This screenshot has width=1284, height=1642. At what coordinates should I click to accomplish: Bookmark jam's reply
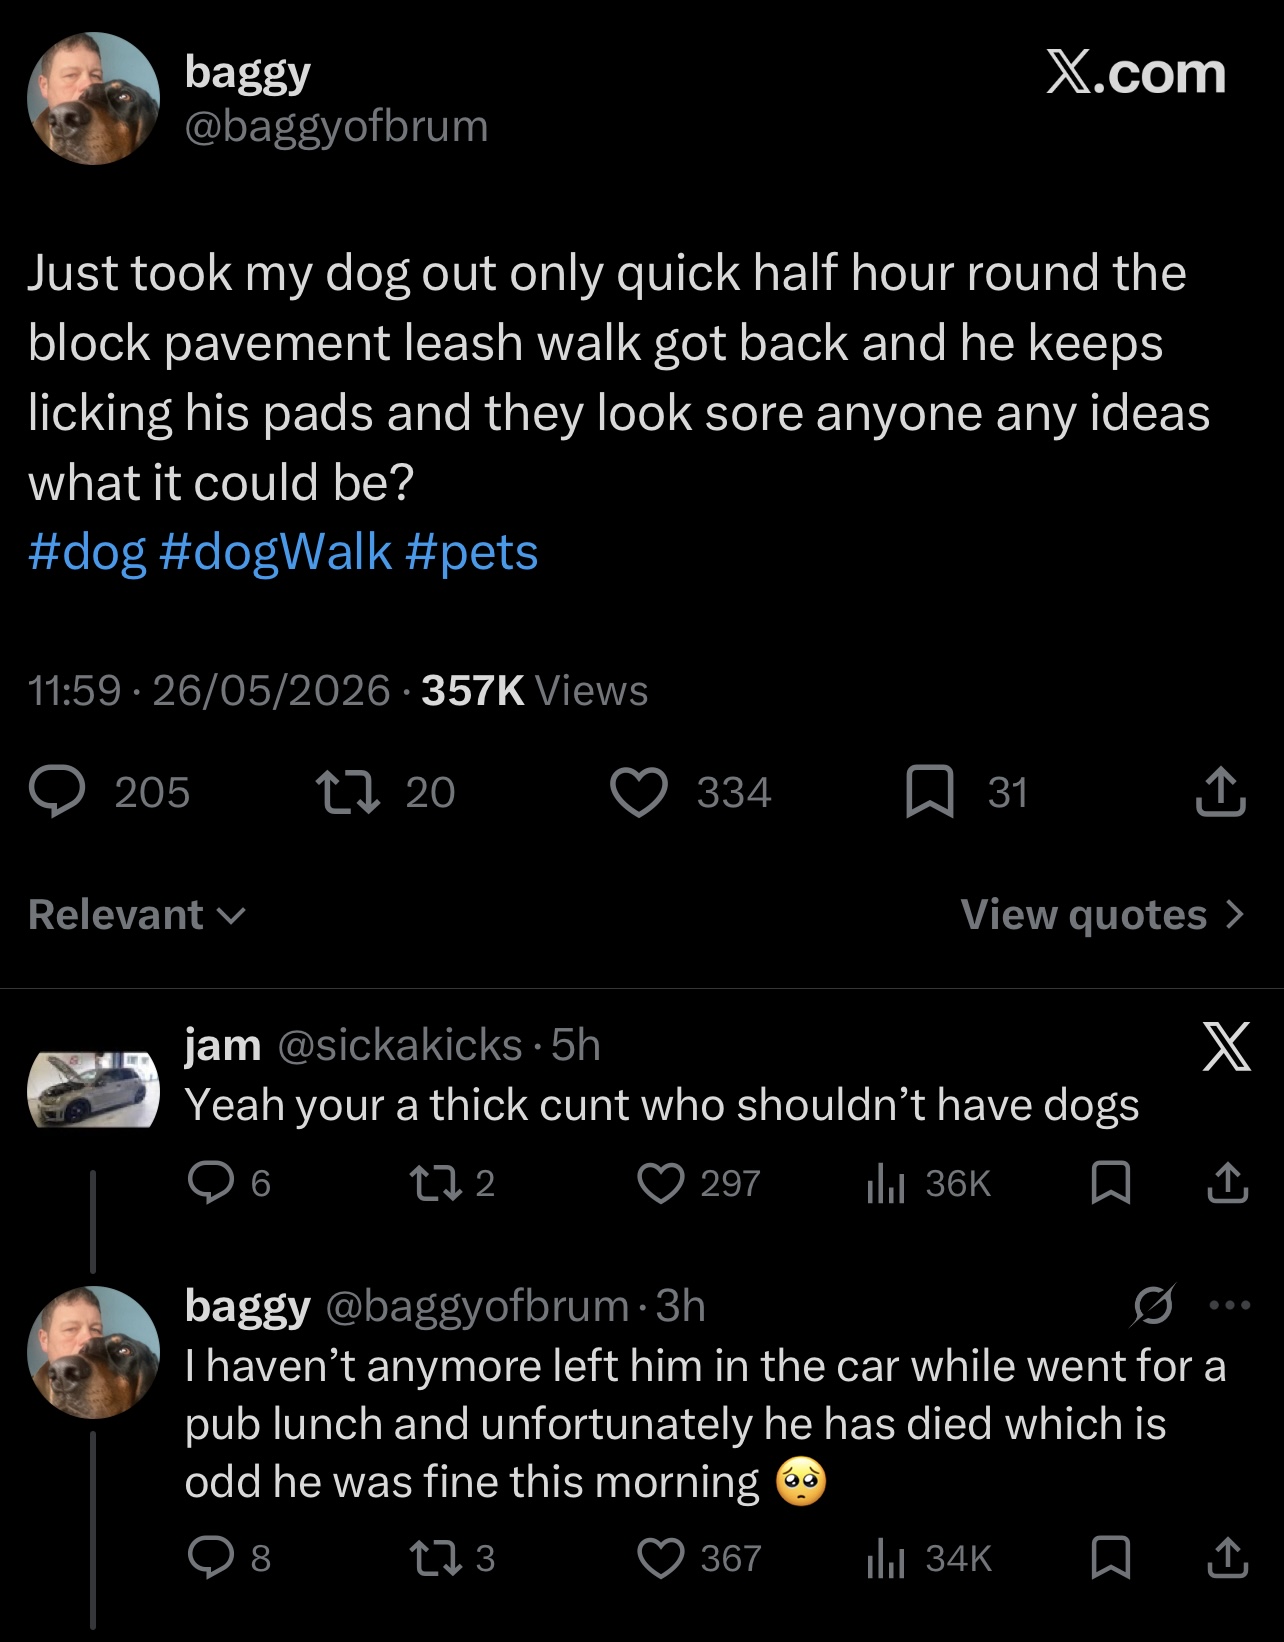pyautogui.click(x=1110, y=1183)
